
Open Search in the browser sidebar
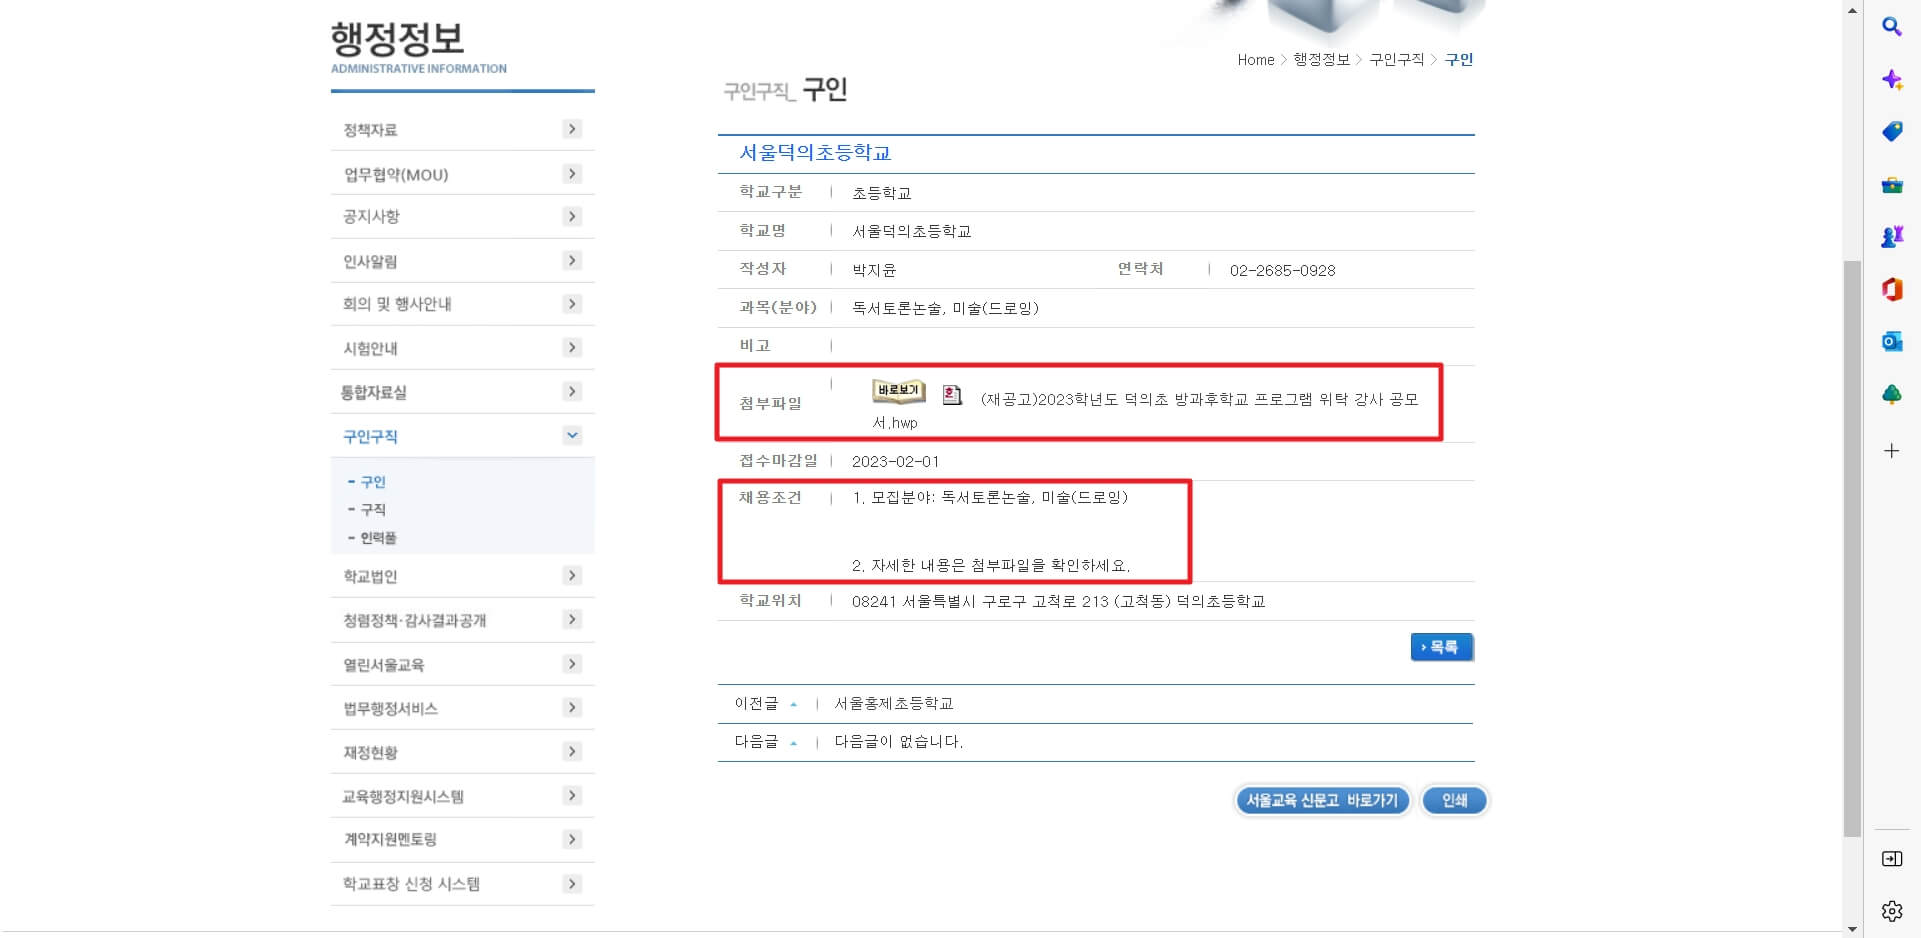point(1892,27)
